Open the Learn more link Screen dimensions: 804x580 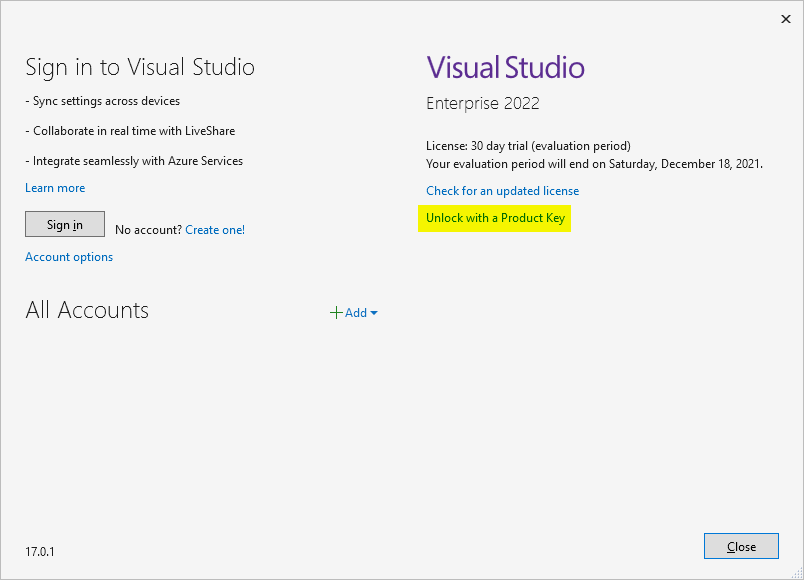(55, 188)
